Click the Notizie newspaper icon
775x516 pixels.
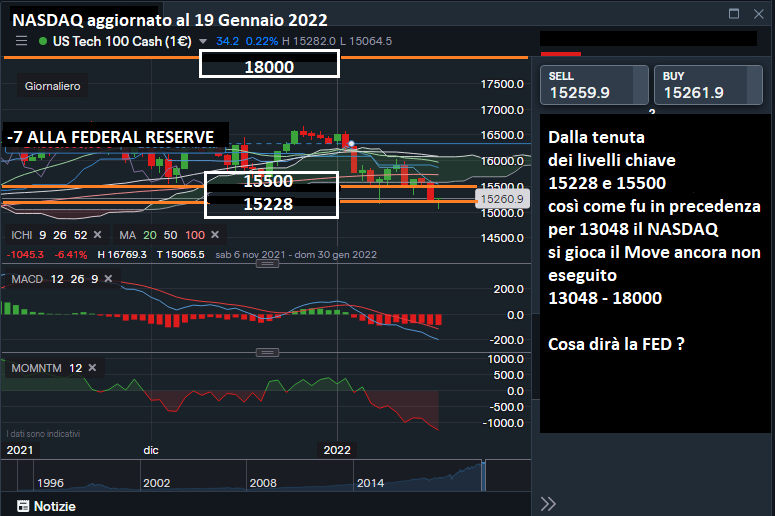click(x=23, y=506)
